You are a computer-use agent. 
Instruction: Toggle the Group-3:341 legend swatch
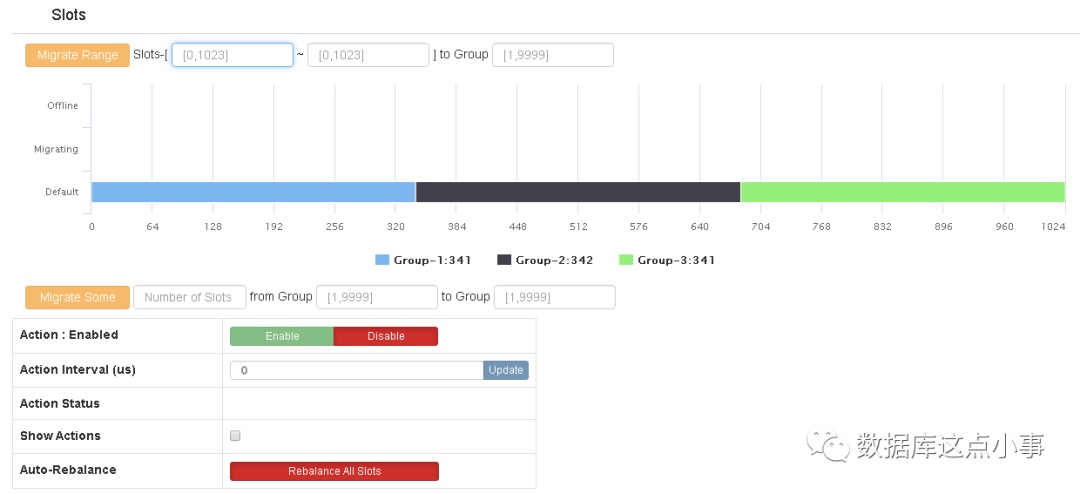[x=626, y=260]
